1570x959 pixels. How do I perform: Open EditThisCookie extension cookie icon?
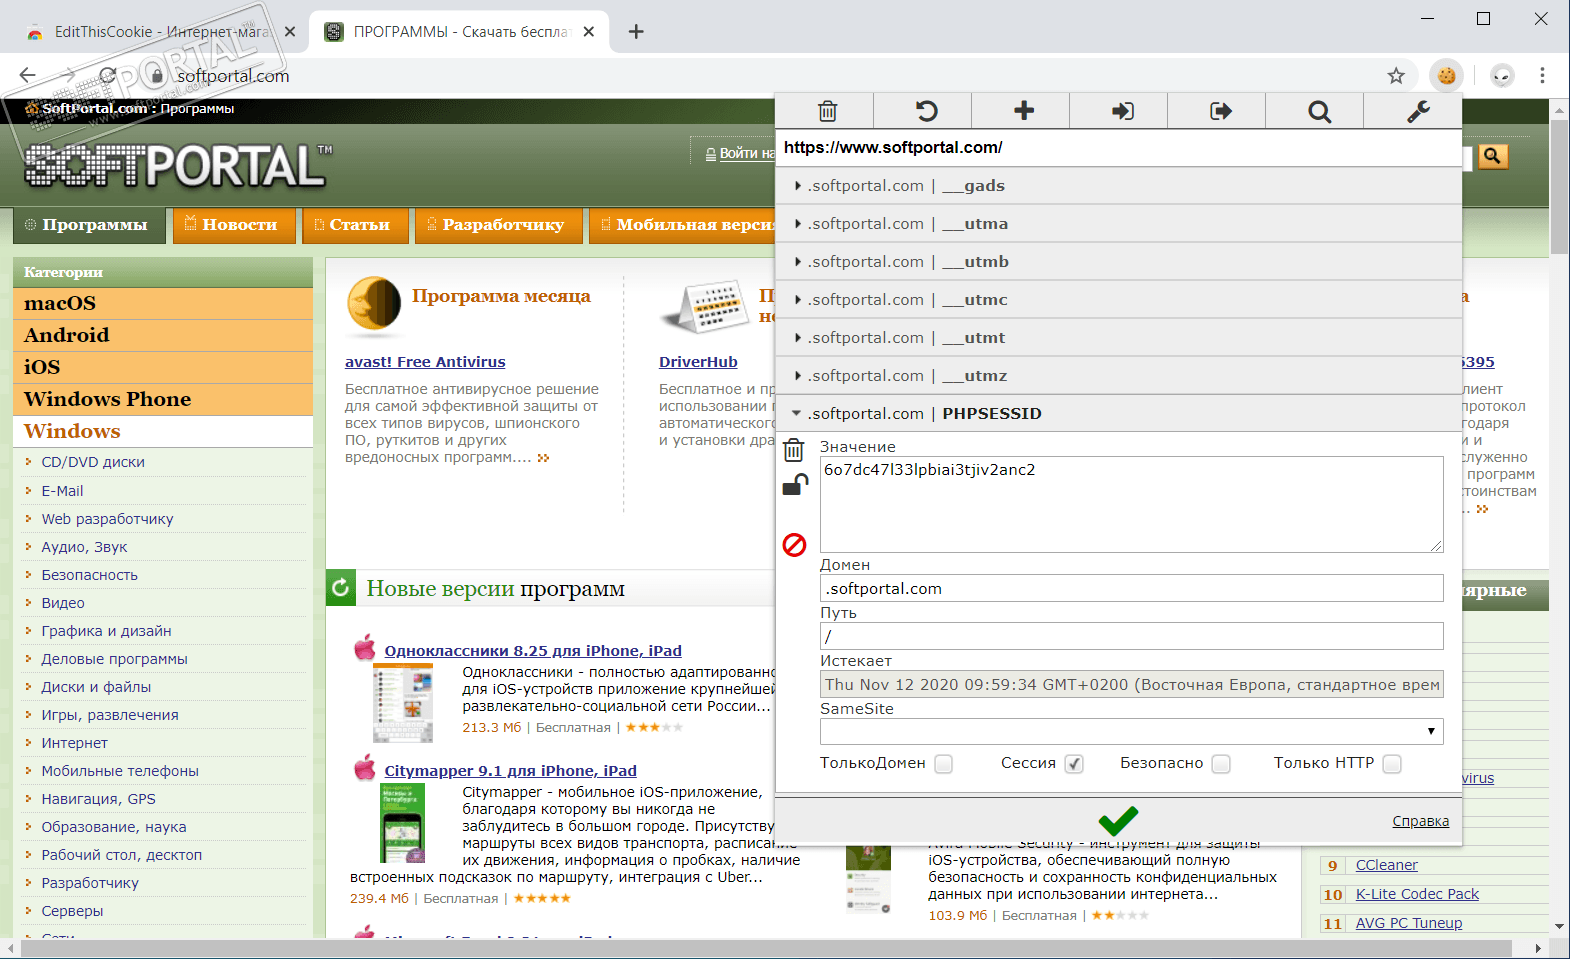pos(1446,75)
